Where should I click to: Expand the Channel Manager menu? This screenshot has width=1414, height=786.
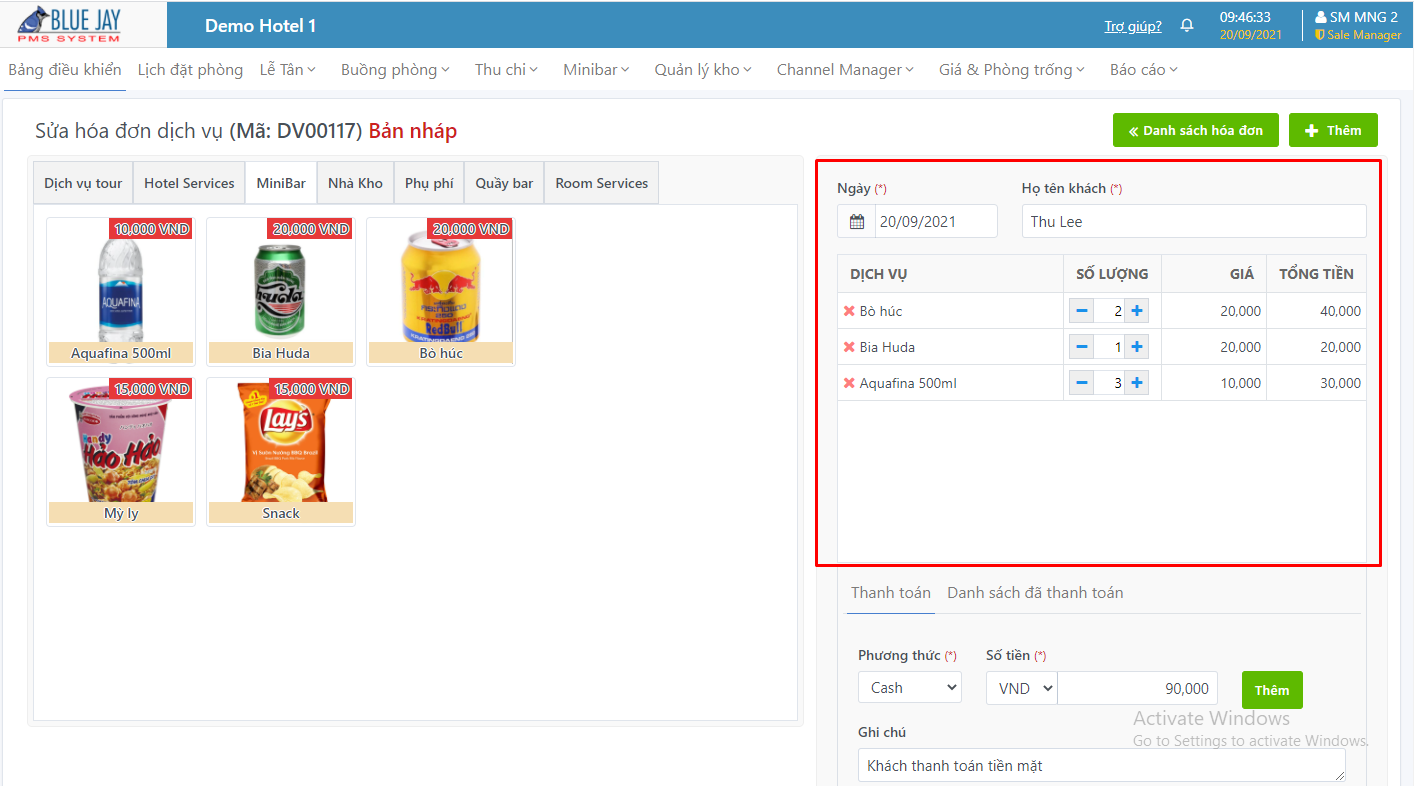pyautogui.click(x=845, y=70)
